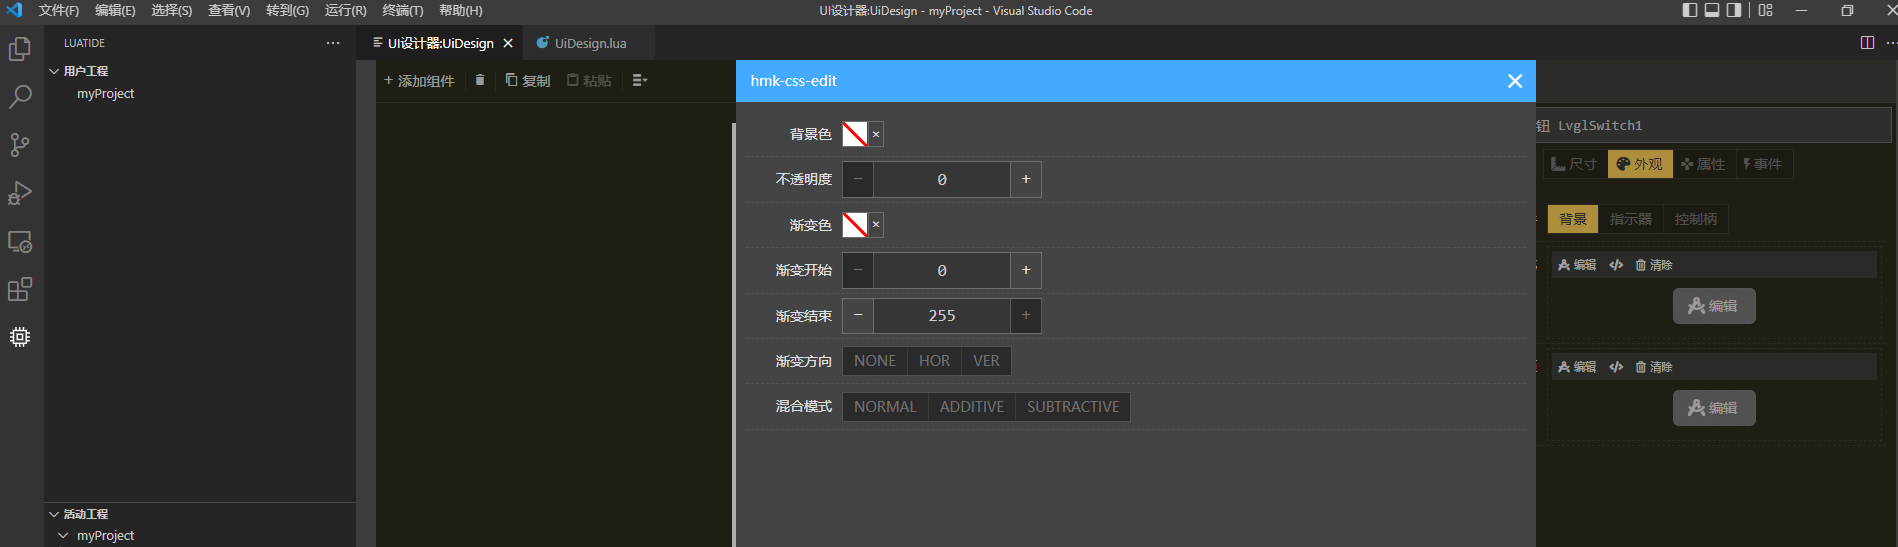Close the hmk-css-edit dialog

click(1515, 81)
